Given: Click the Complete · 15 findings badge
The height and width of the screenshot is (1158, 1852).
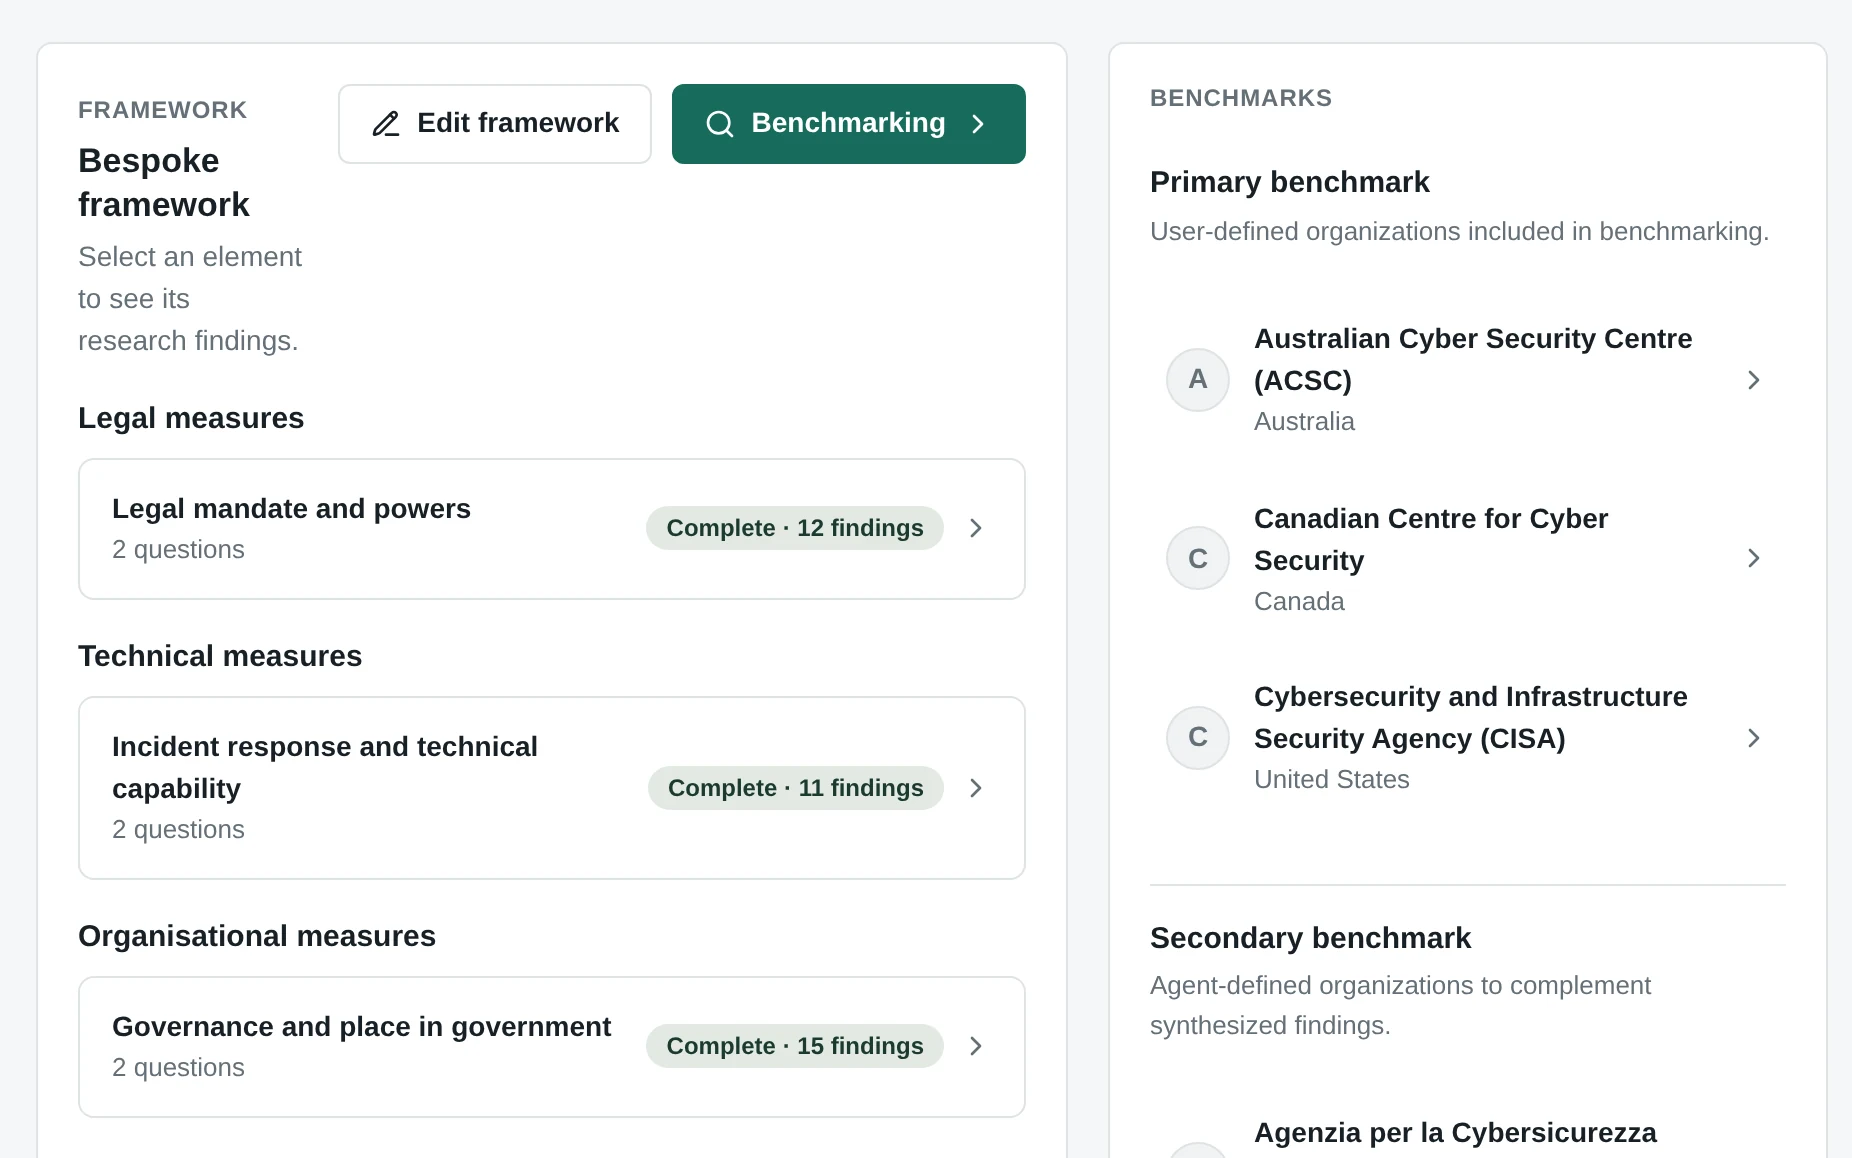Looking at the screenshot, I should [795, 1046].
